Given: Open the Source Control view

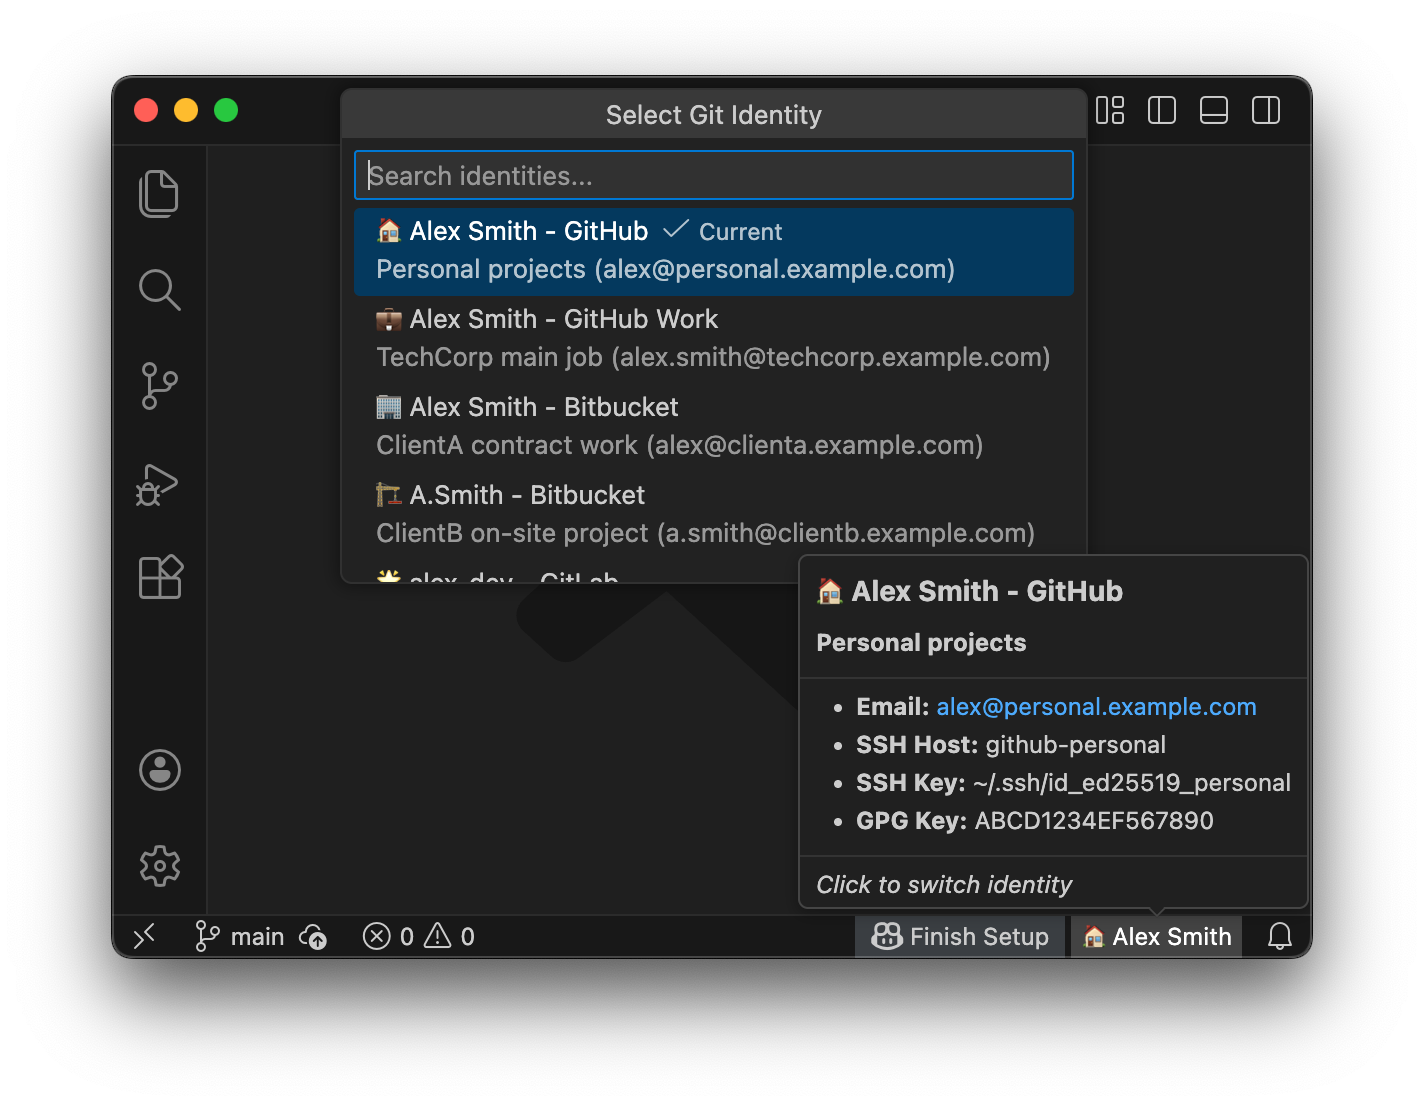Looking at the screenshot, I should tap(159, 386).
